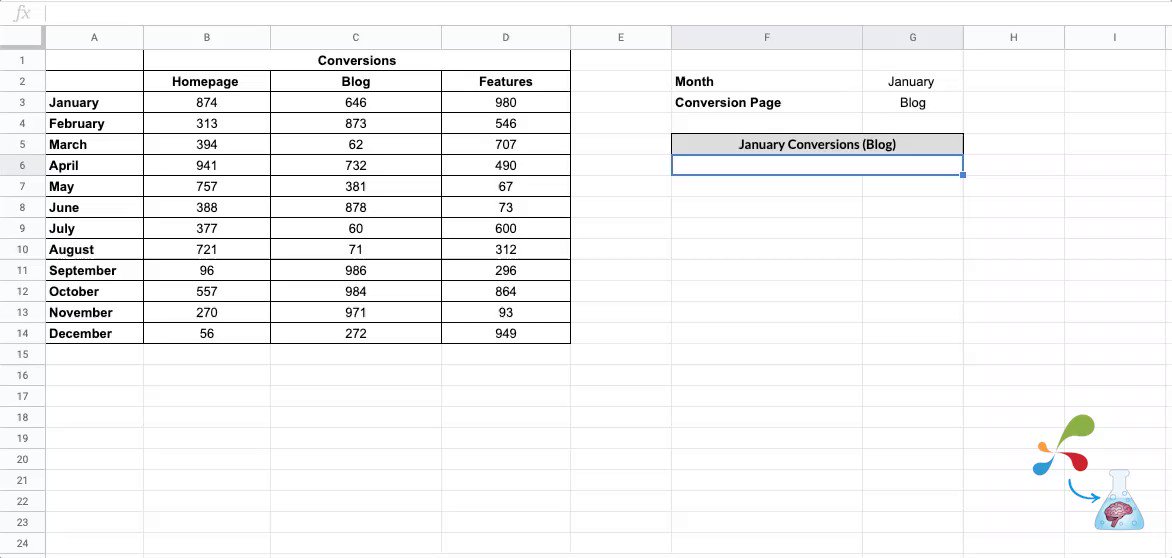Click cell with value 546
Image resolution: width=1172 pixels, height=558 pixels.
tap(506, 123)
